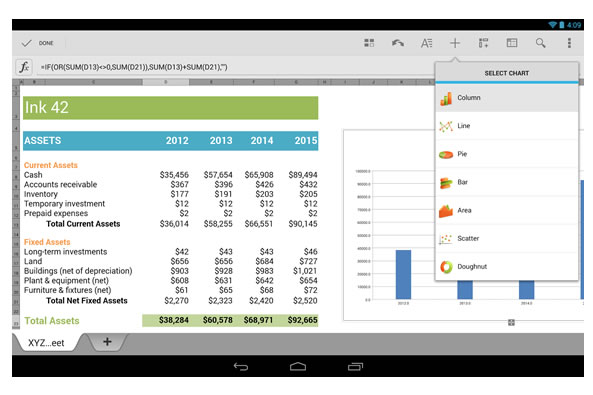This screenshot has height=395, width=593.
Task: Choose Line chart type
Action: [x=507, y=126]
